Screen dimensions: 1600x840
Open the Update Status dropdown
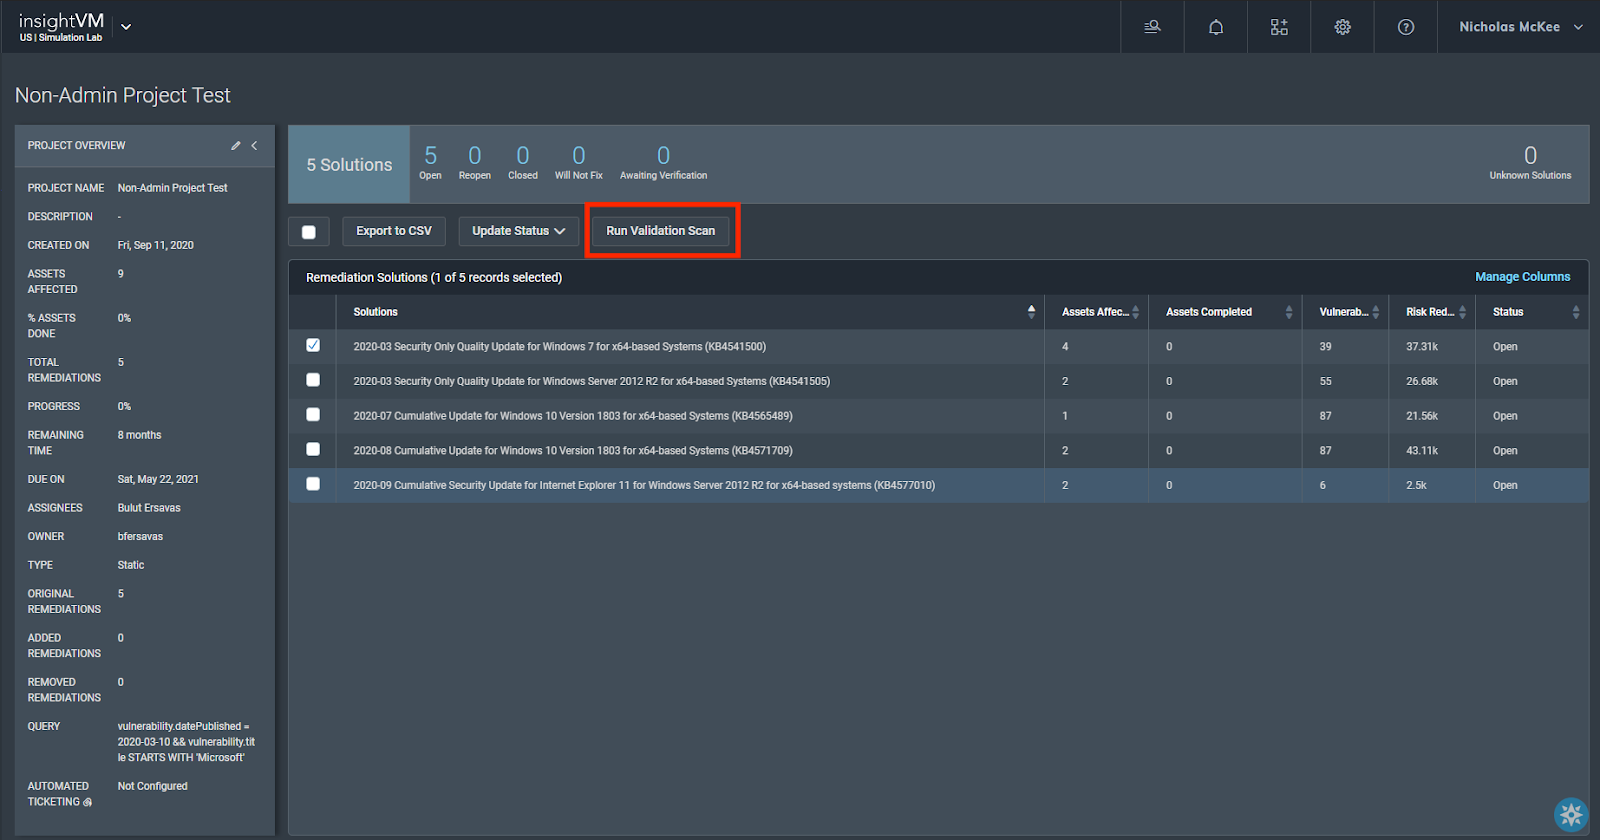tap(518, 231)
